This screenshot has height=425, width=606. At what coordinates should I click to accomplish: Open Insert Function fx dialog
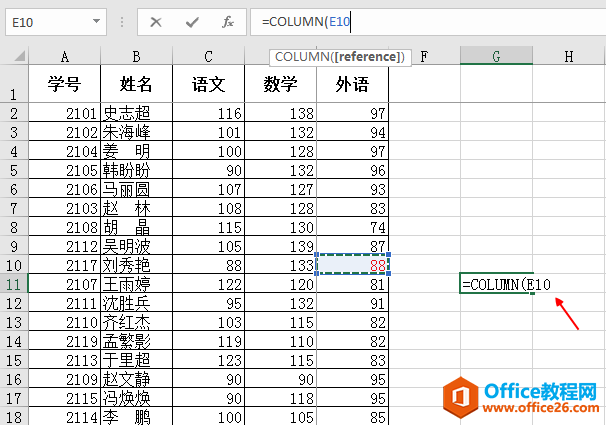227,21
